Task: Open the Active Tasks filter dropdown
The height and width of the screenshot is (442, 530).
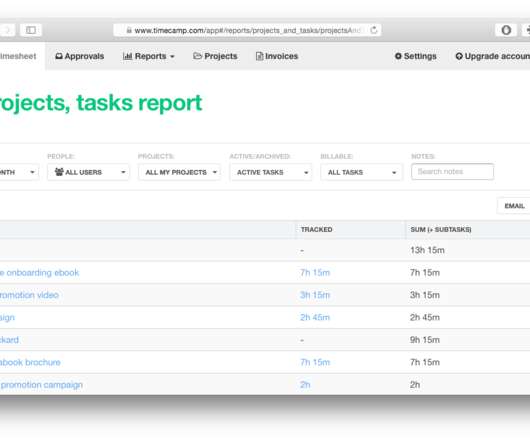Action: click(270, 172)
